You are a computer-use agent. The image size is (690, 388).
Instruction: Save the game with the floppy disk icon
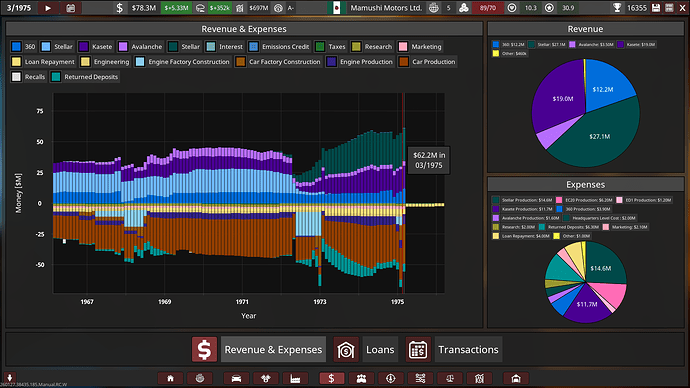click(656, 8)
